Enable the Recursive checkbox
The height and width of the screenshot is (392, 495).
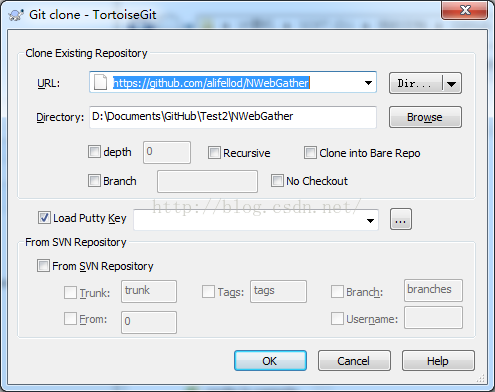(x=214, y=153)
